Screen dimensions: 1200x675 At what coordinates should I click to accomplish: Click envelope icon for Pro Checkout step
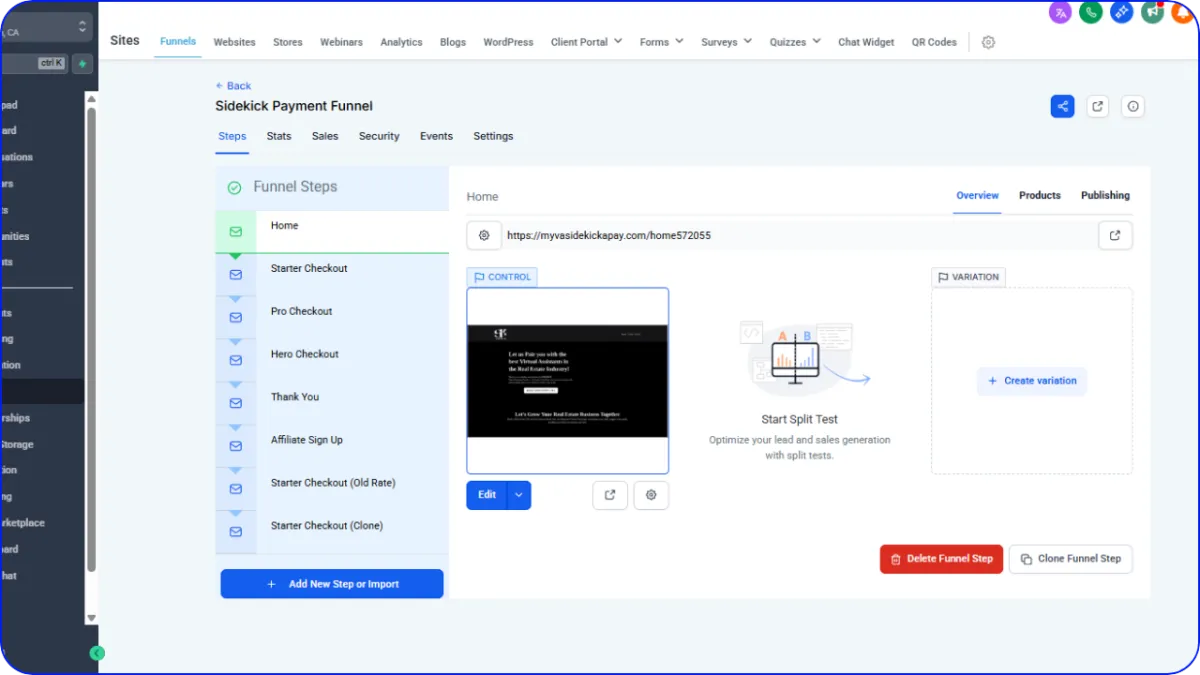pyautogui.click(x=236, y=317)
